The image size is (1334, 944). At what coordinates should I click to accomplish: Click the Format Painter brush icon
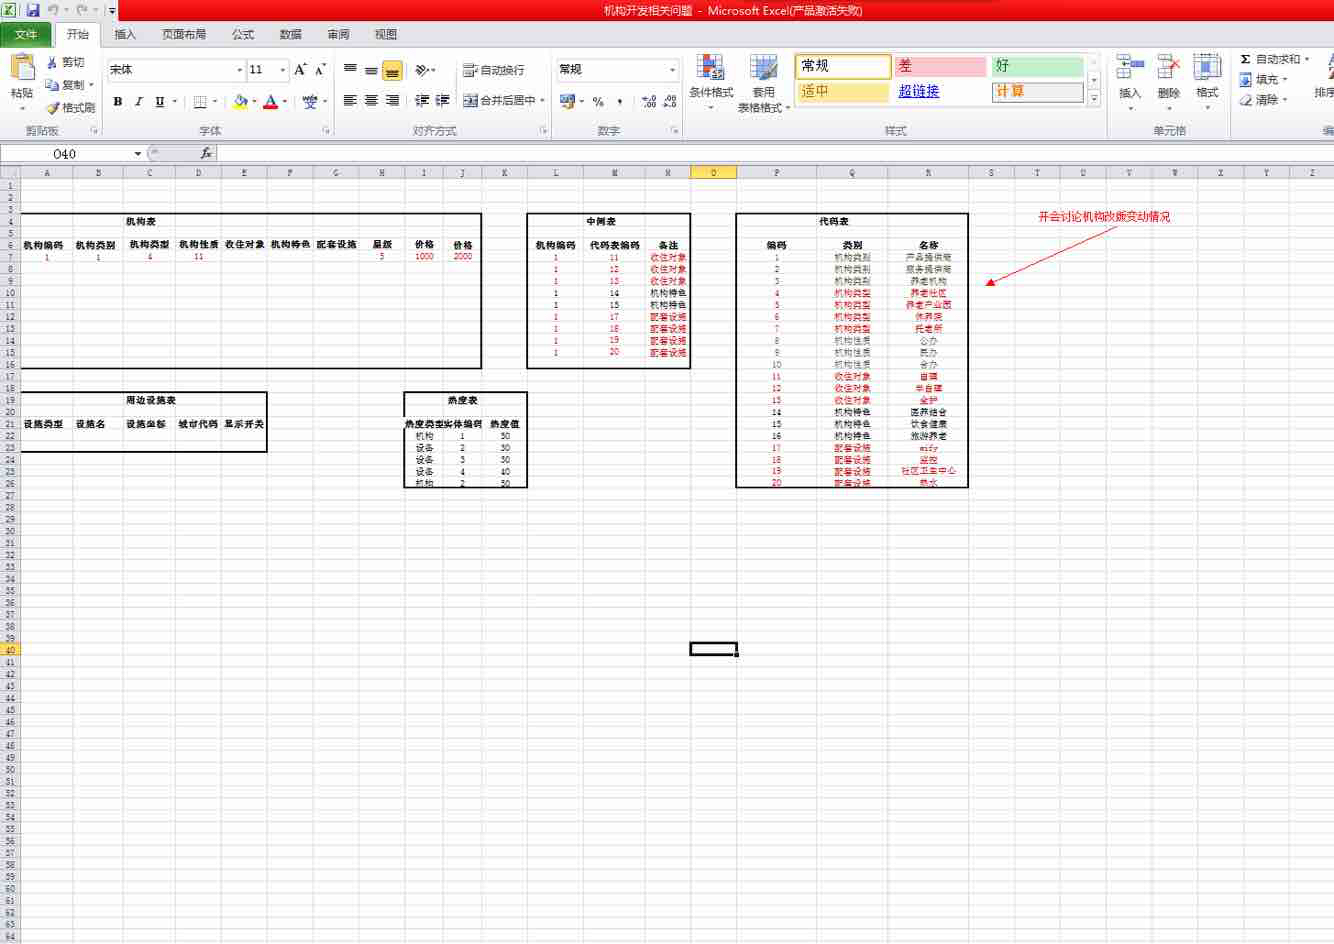pyautogui.click(x=53, y=108)
